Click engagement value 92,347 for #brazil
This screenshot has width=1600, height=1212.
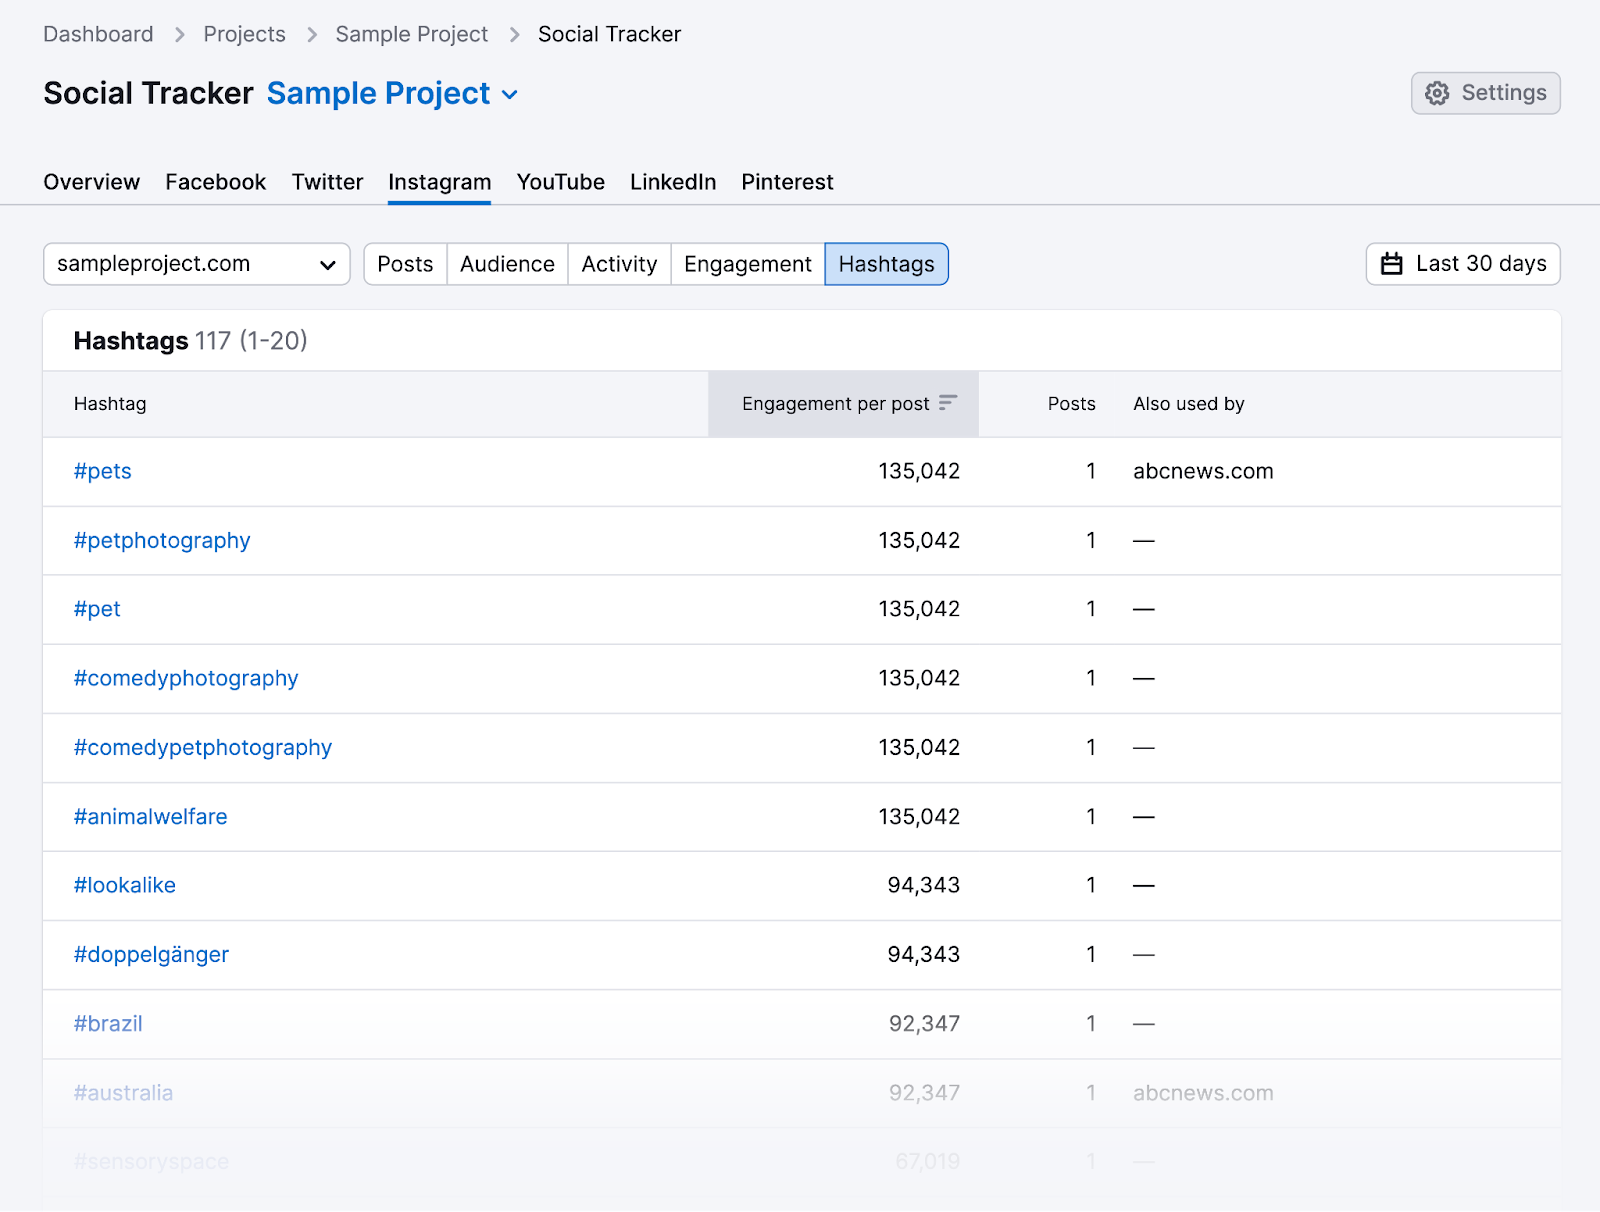click(925, 1023)
